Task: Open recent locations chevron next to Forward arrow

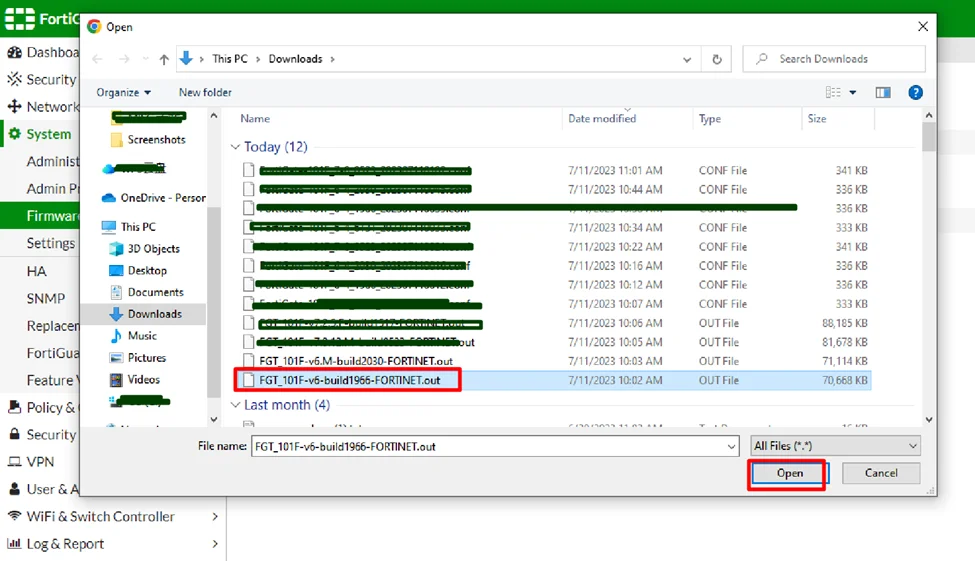Action: (146, 59)
